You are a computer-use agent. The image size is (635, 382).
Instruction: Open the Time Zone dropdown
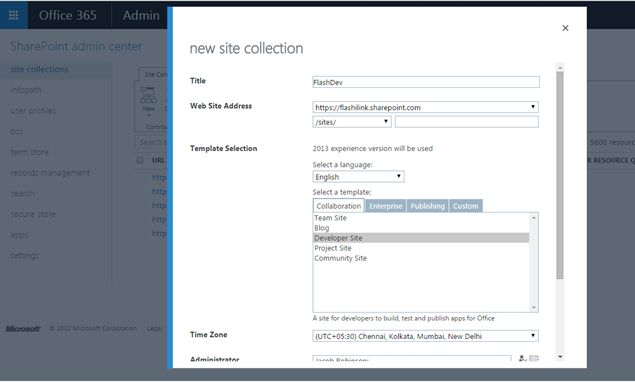(425, 336)
